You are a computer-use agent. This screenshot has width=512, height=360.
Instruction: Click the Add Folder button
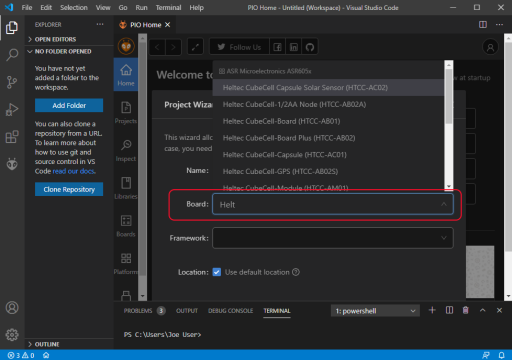[x=69, y=105]
